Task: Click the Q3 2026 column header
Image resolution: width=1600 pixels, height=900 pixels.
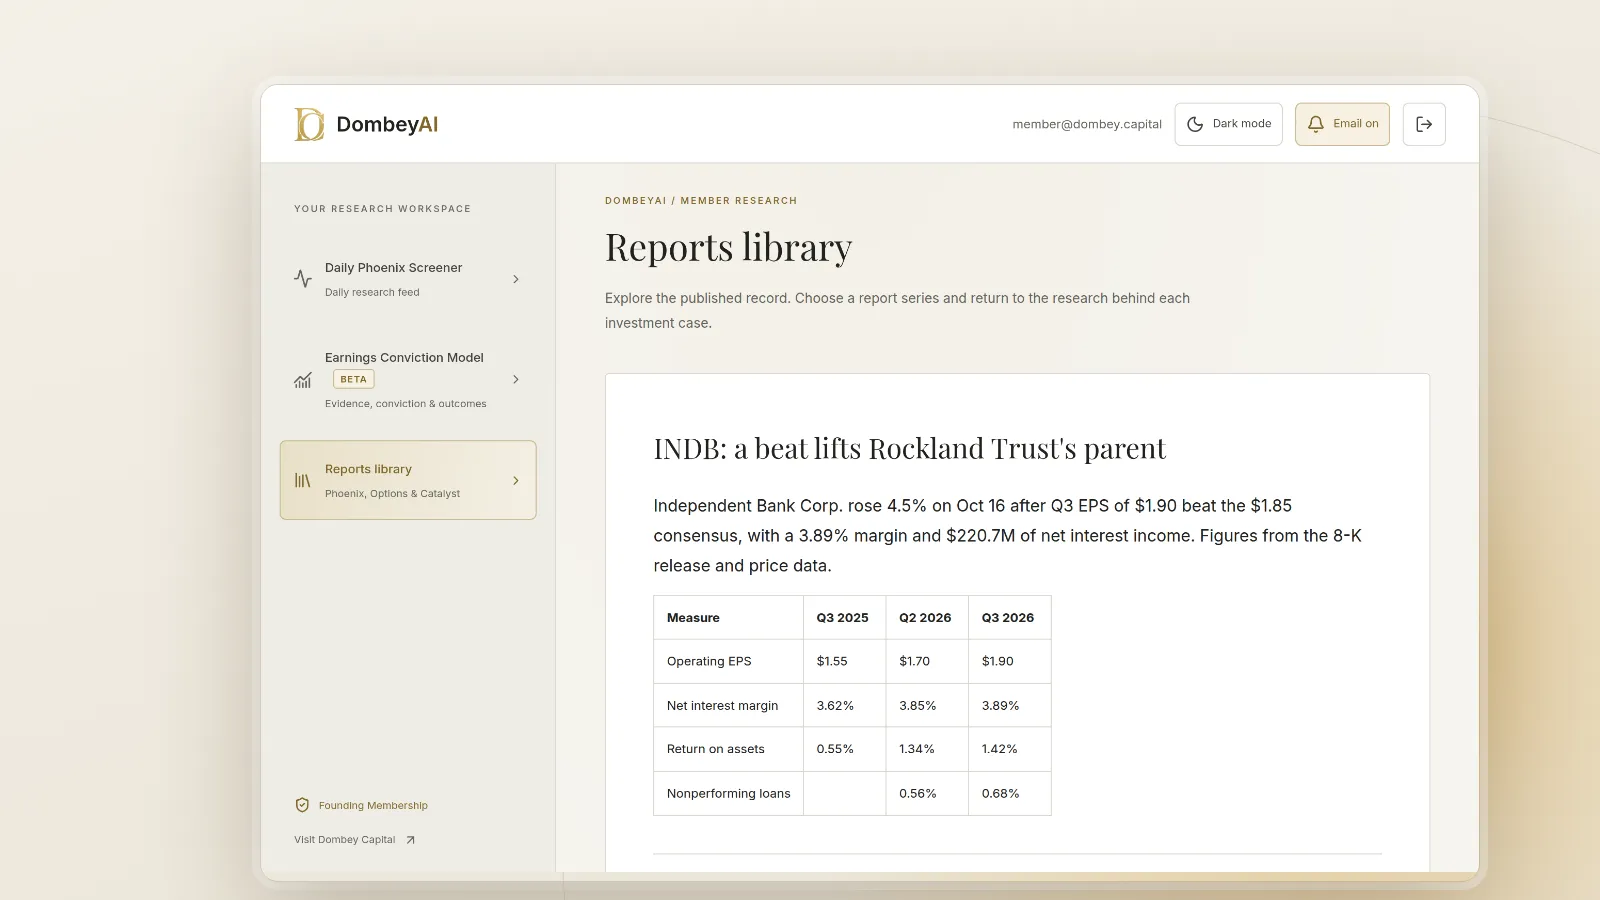Action: point(1008,618)
